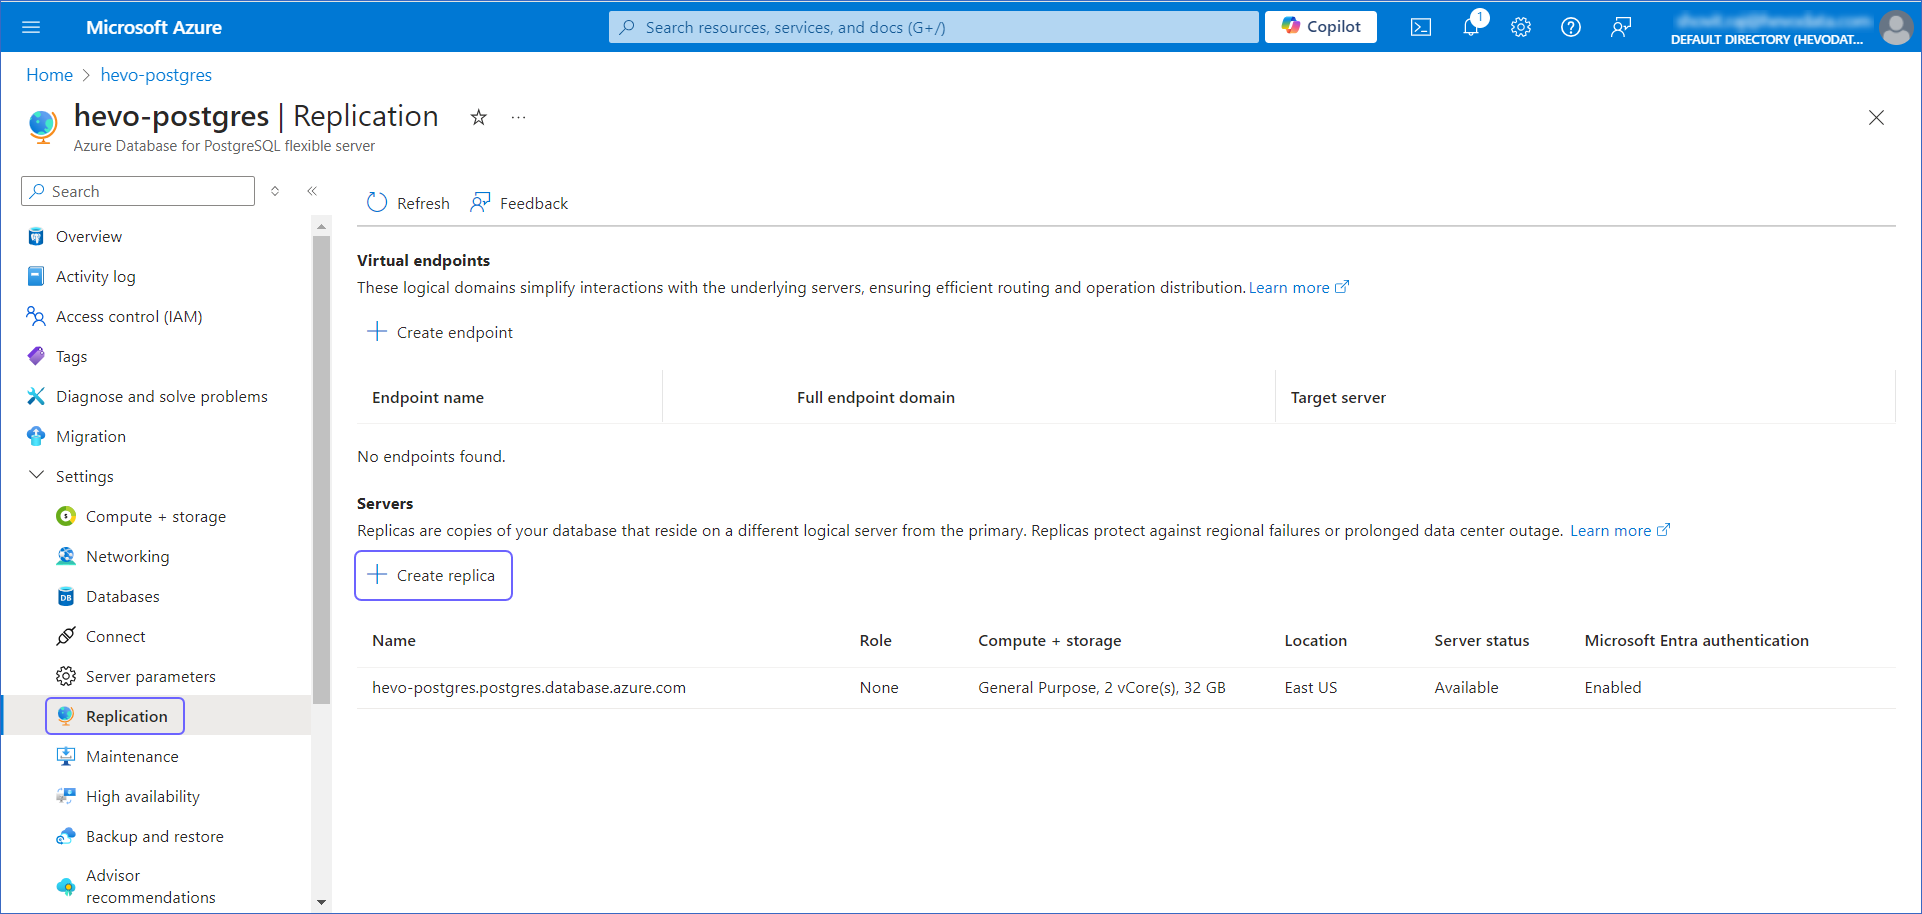Viewport: 1922px width, 914px height.
Task: Click the sidebar scroll down arrow
Action: [321, 902]
